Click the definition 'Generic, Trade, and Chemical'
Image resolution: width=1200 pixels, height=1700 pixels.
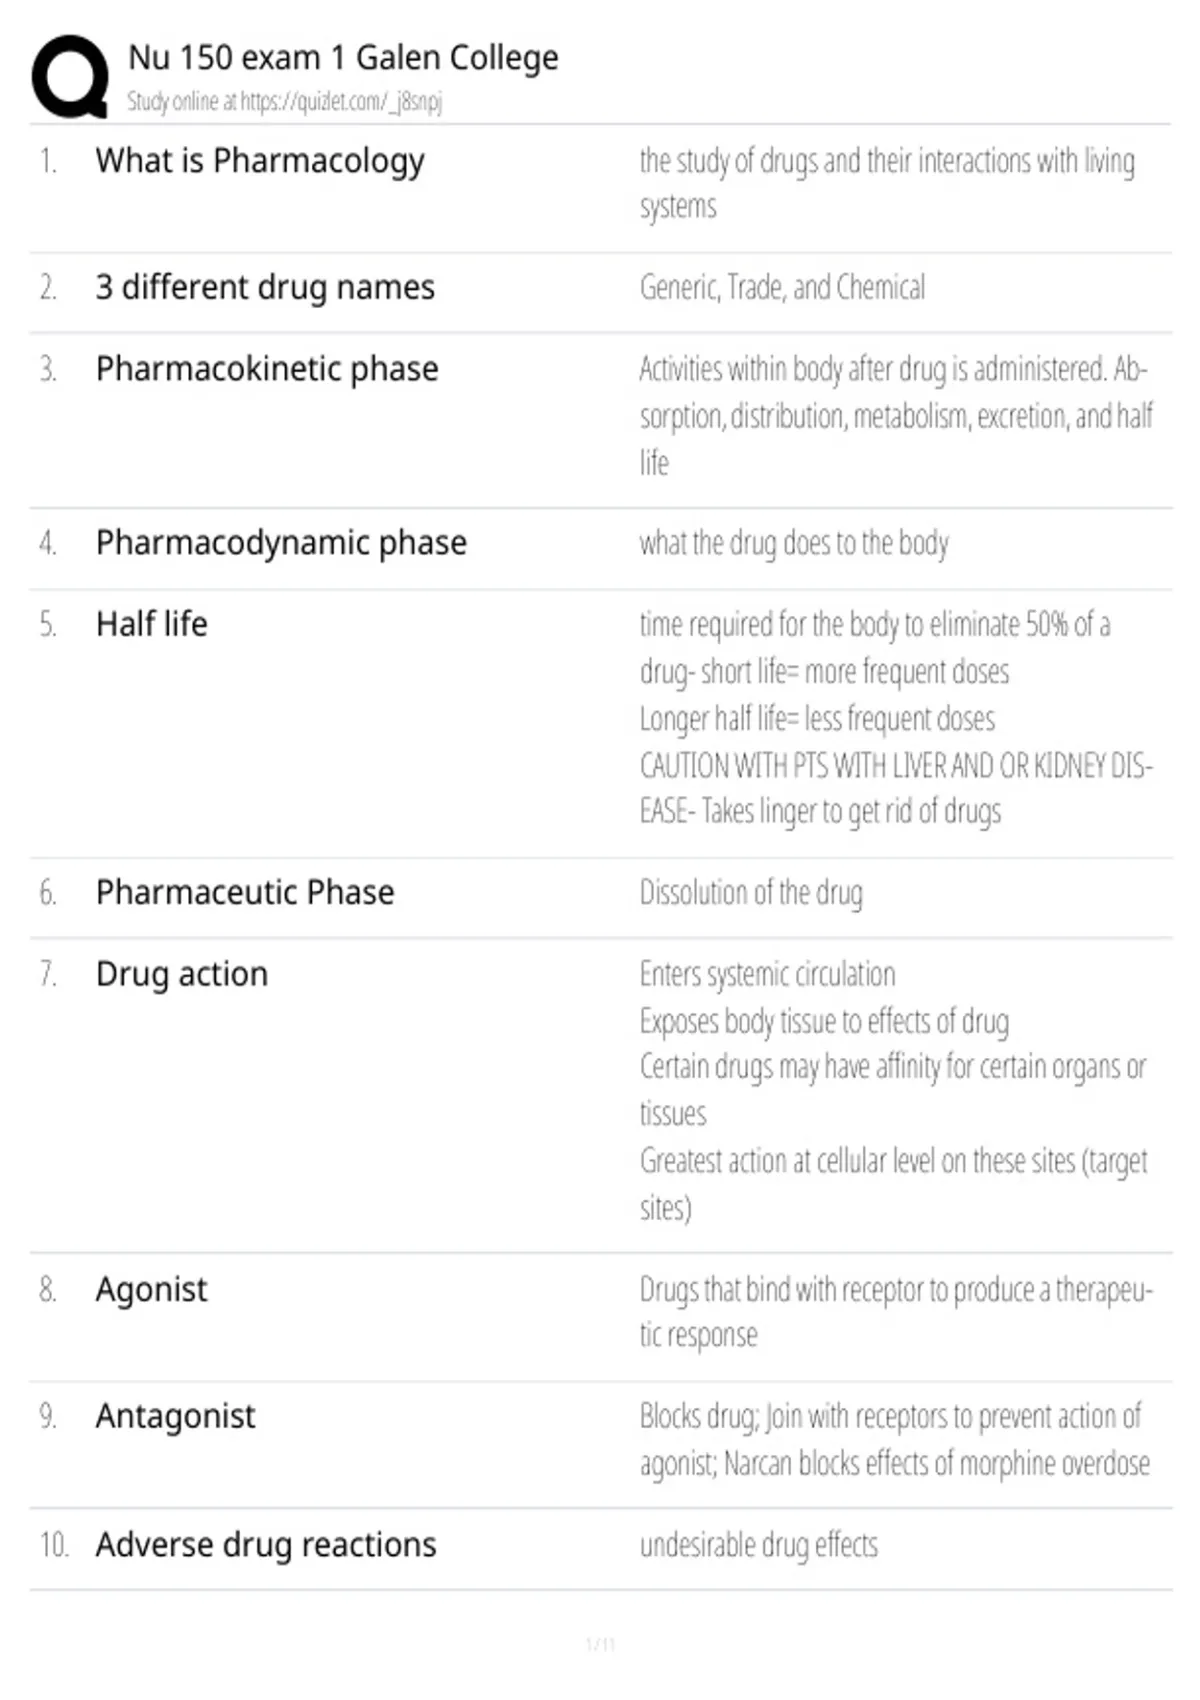tap(782, 288)
